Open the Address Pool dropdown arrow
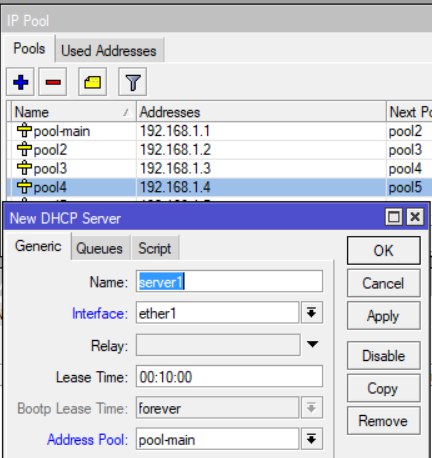The width and height of the screenshot is (432, 458). [312, 439]
